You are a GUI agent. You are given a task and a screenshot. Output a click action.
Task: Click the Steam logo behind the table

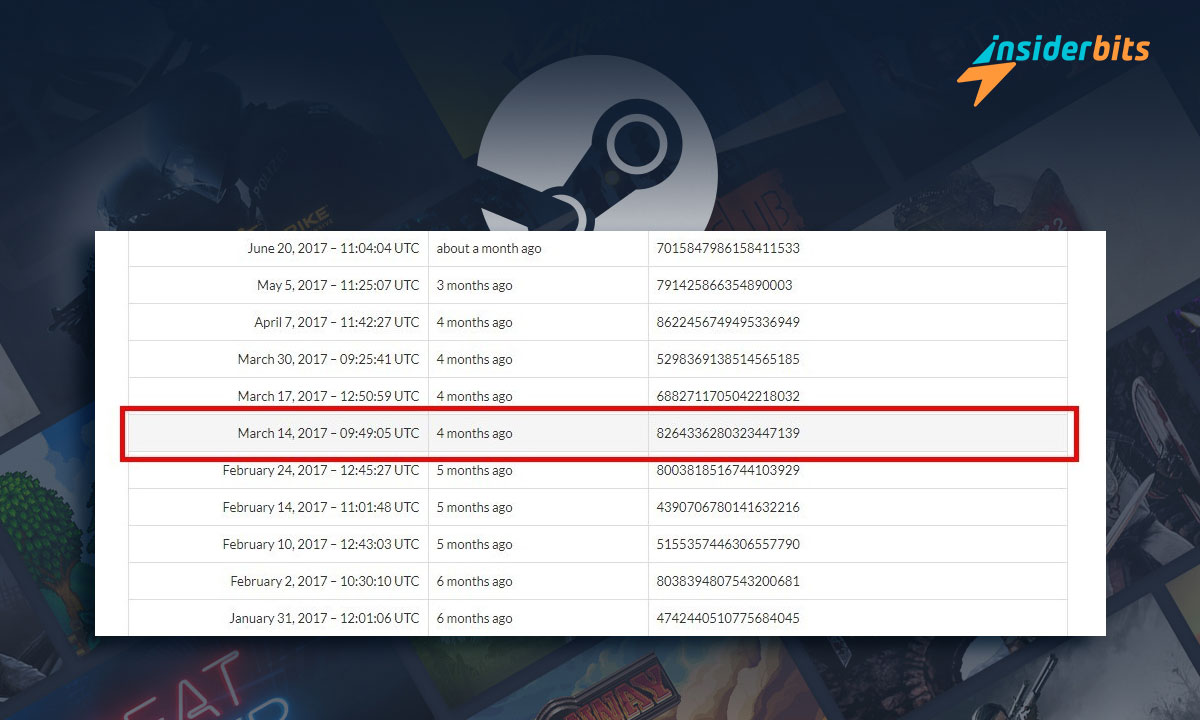point(599,162)
